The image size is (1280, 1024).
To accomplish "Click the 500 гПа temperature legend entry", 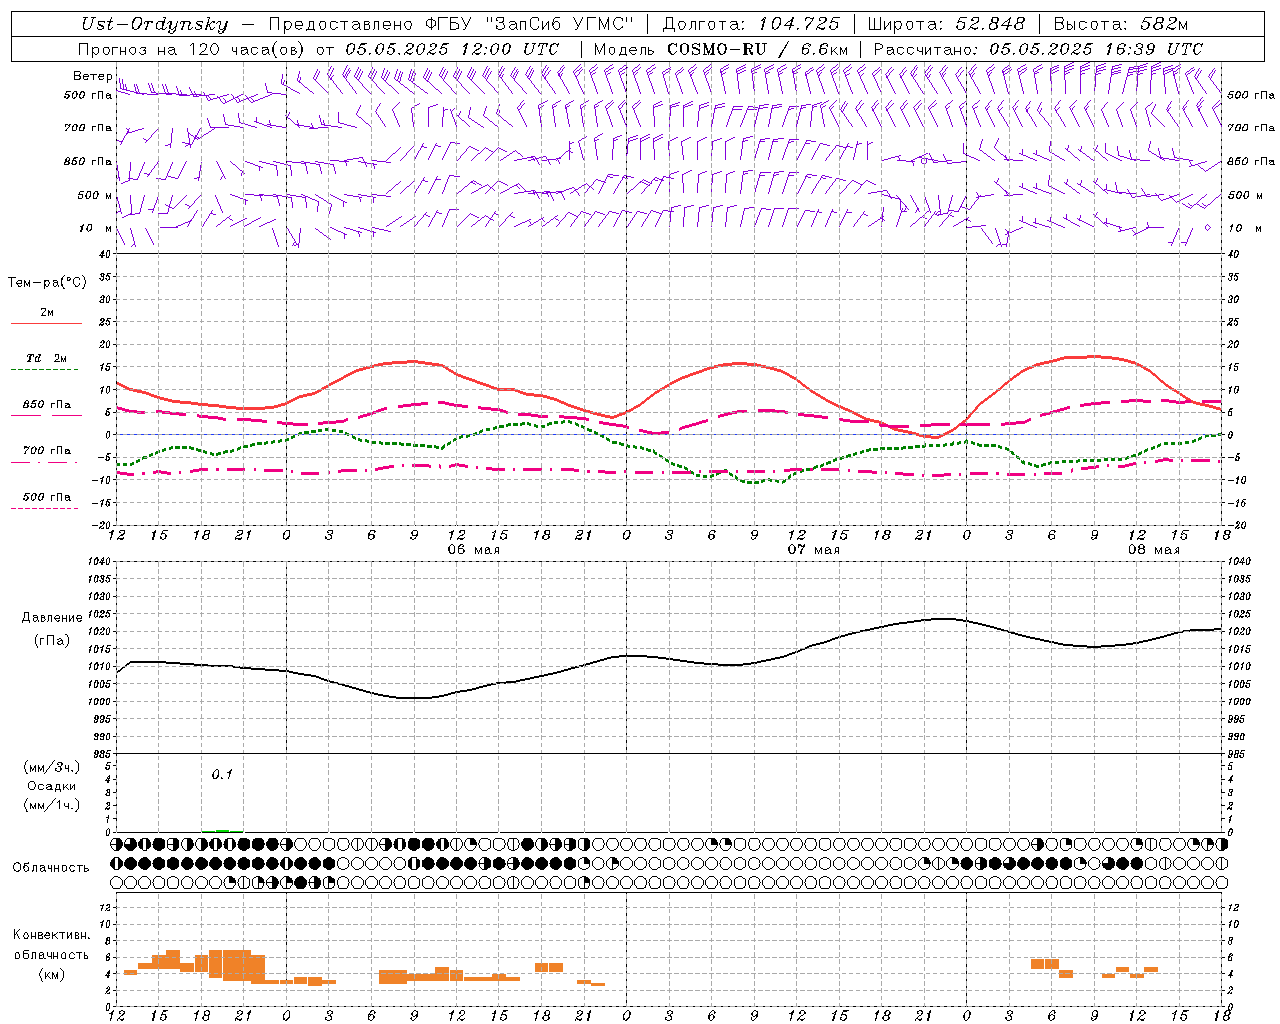I will 47,497.
